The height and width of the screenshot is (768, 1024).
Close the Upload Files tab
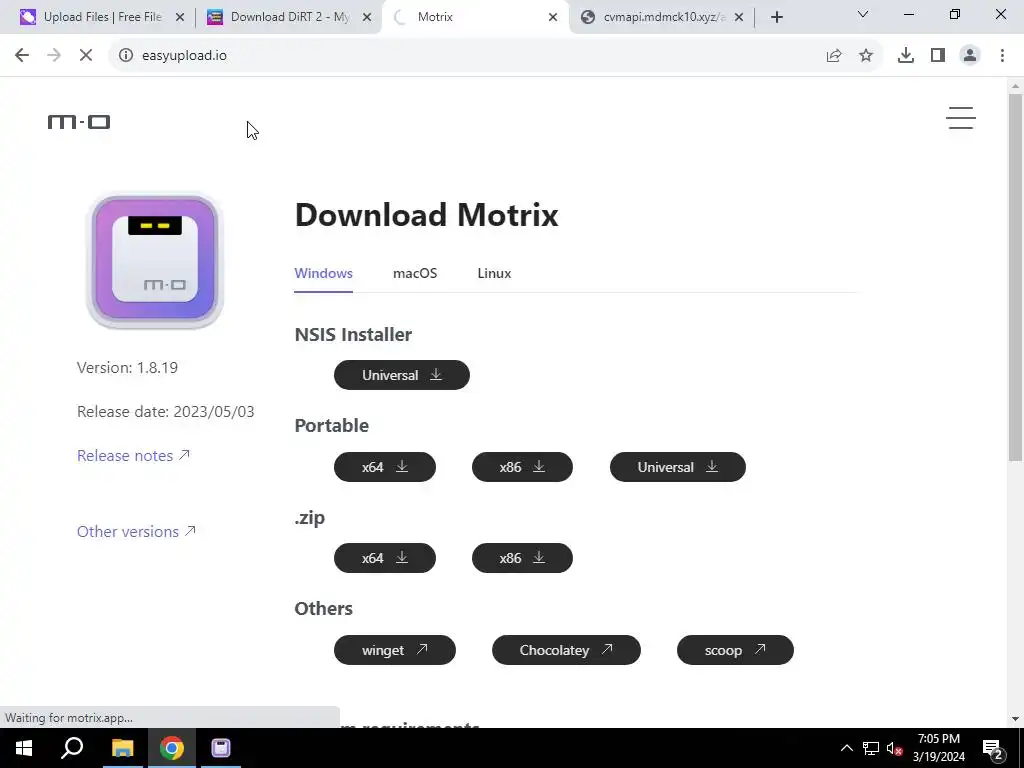pyautogui.click(x=180, y=17)
